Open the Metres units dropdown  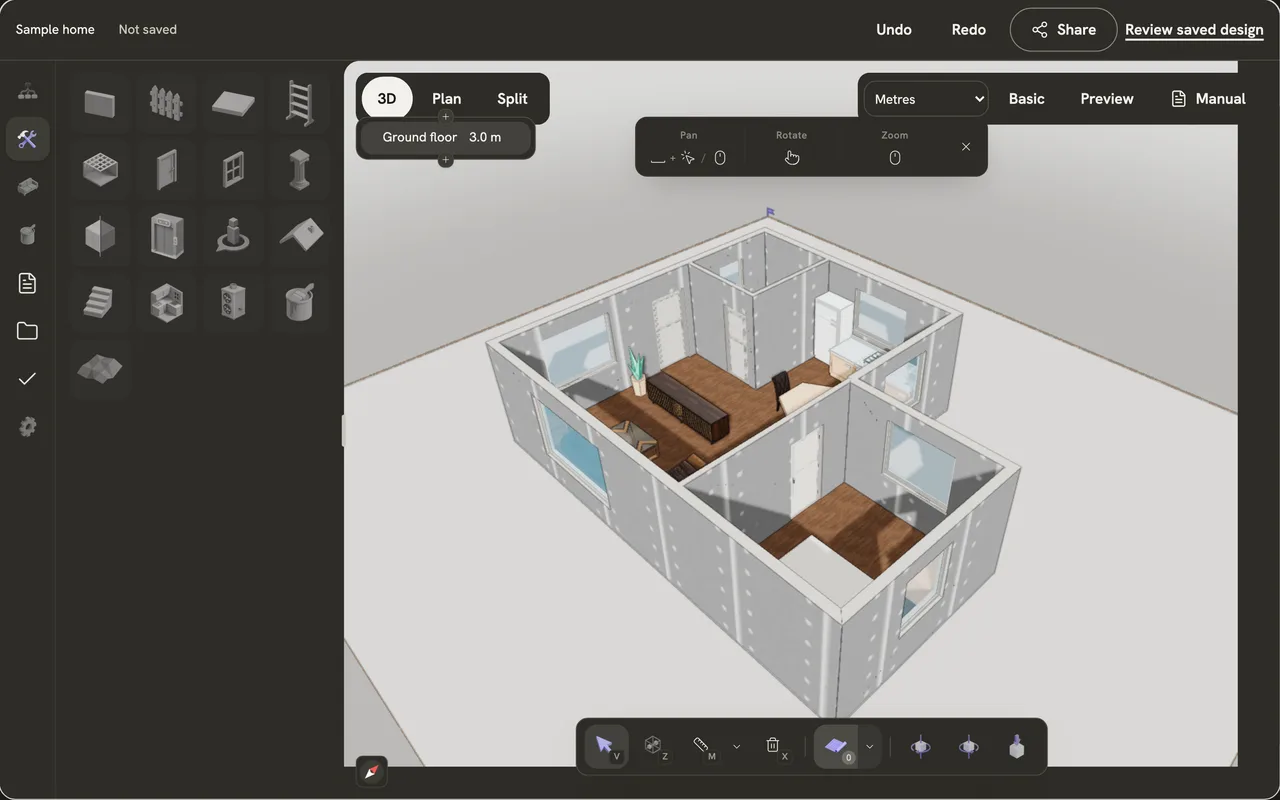tap(927, 99)
